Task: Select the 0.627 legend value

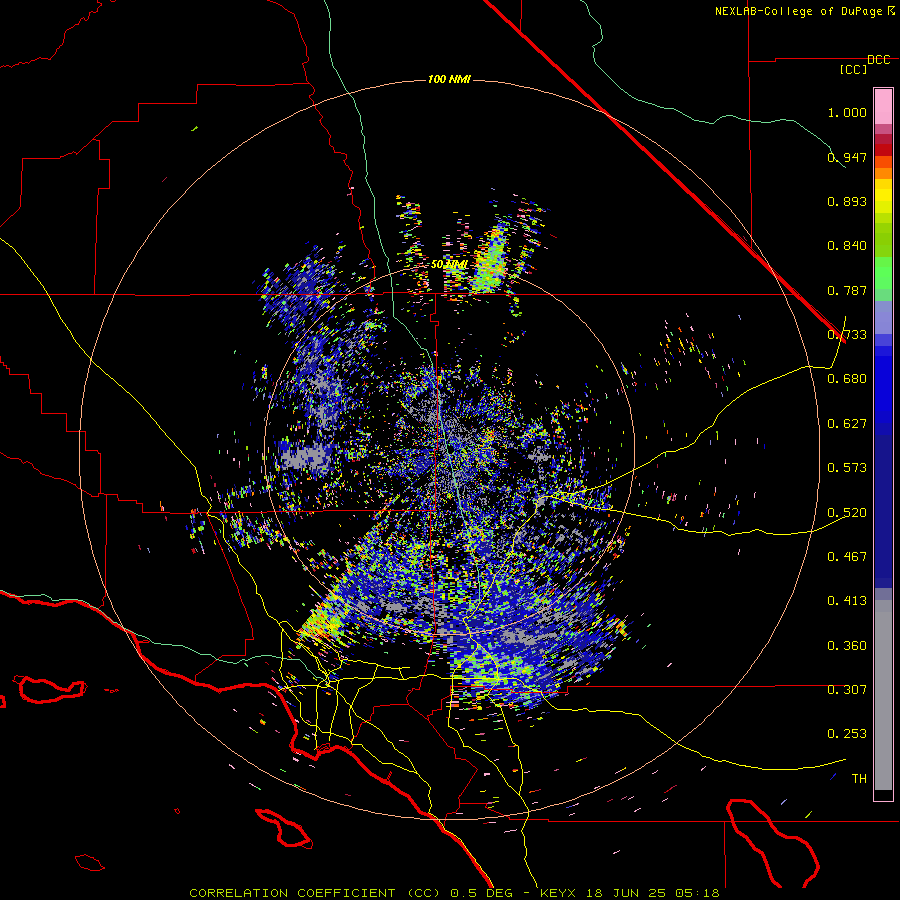Action: (x=847, y=424)
